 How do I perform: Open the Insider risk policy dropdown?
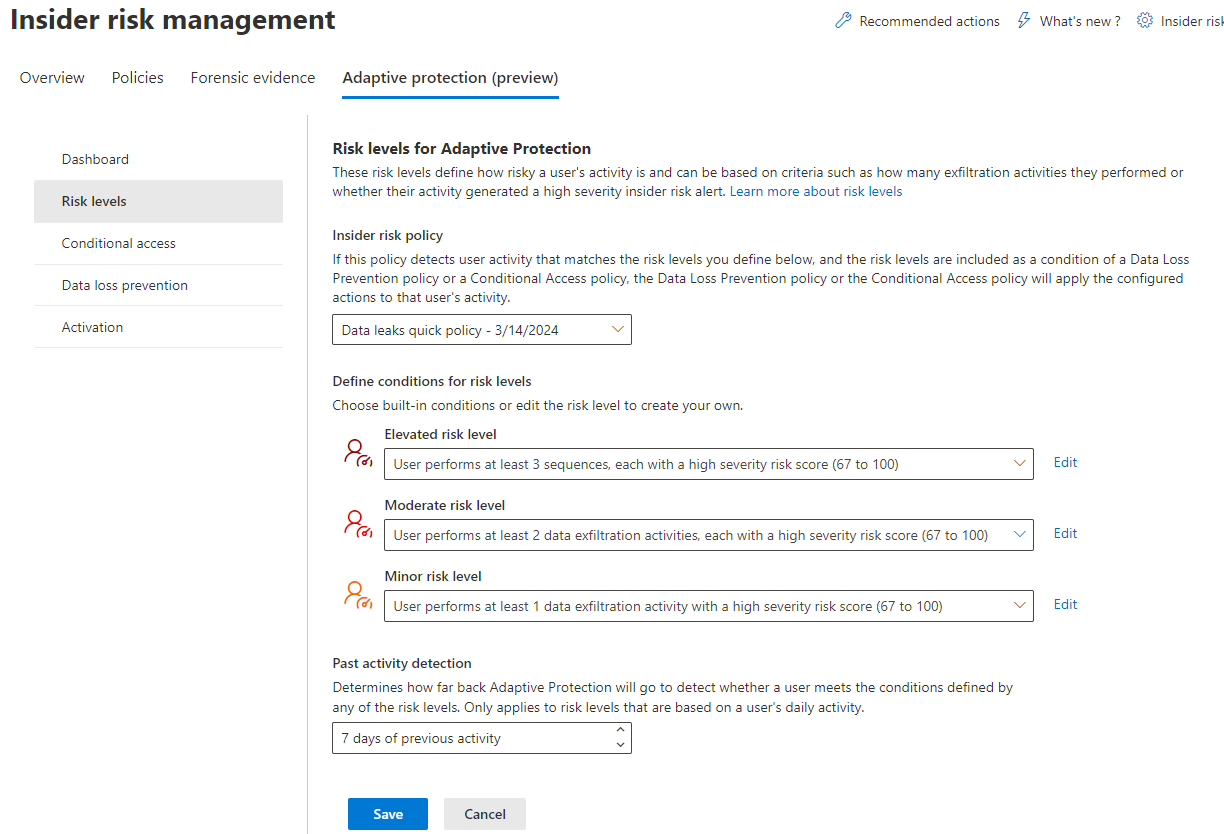481,330
